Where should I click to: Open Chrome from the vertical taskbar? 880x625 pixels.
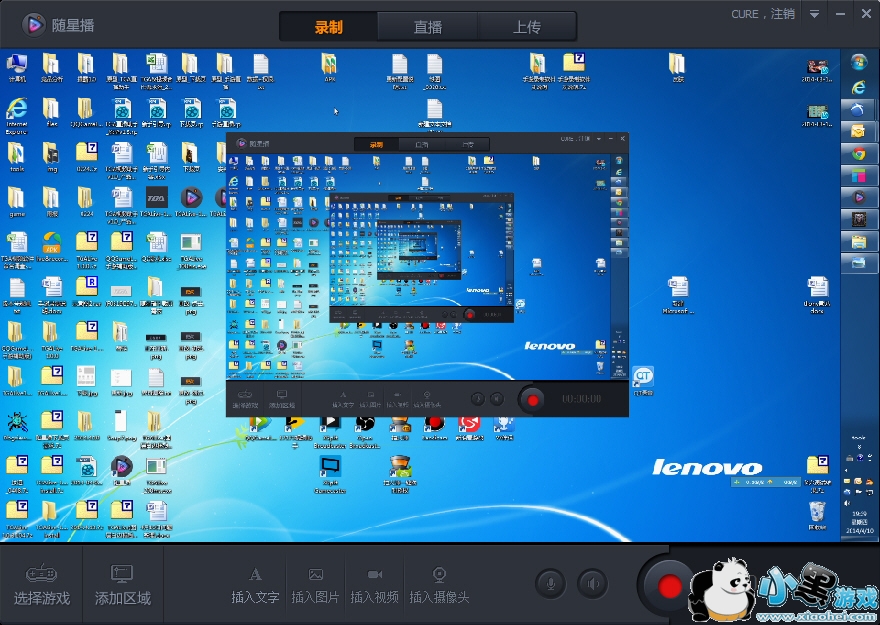click(x=858, y=153)
